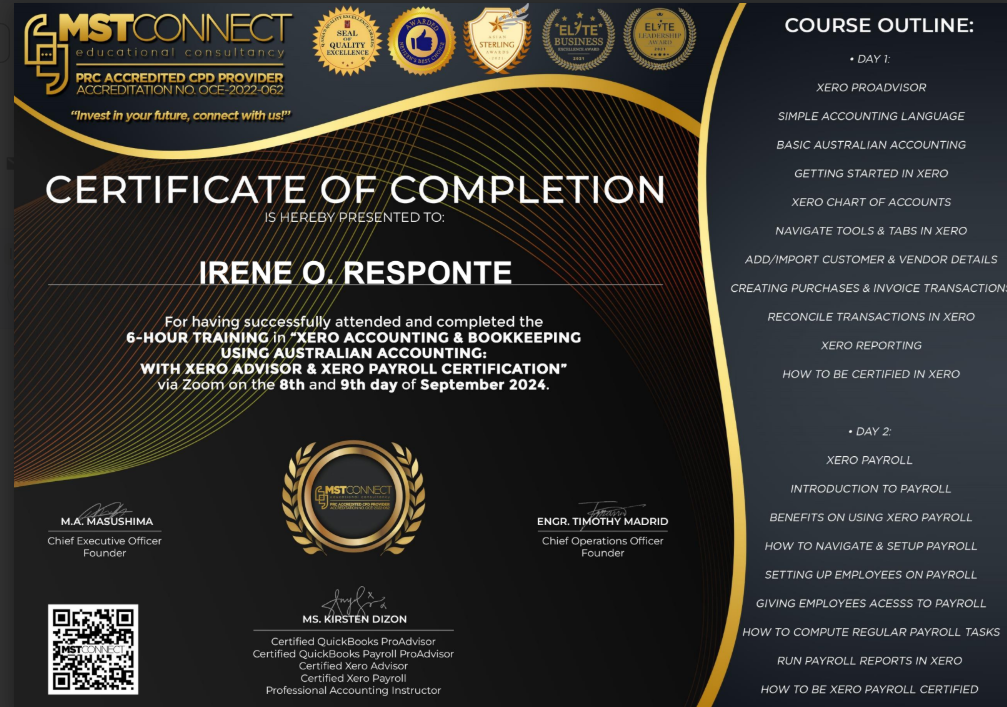Click 'For having successfully attended and completed the'
This screenshot has height=707, width=1007.
click(354, 321)
